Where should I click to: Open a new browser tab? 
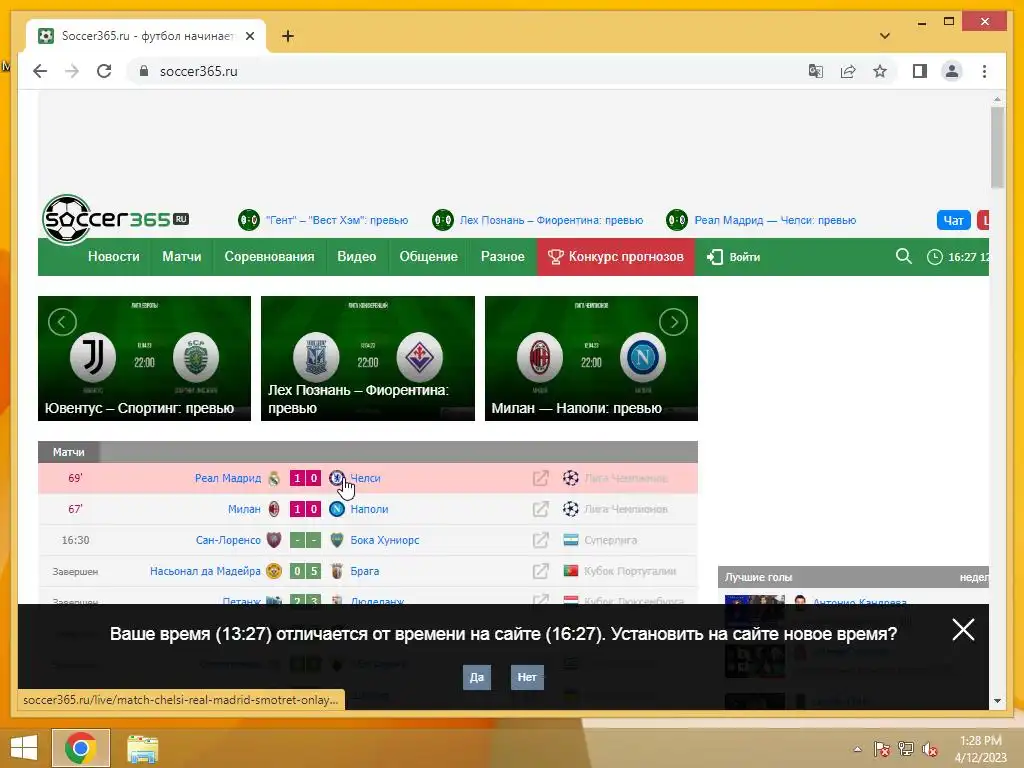coord(288,36)
